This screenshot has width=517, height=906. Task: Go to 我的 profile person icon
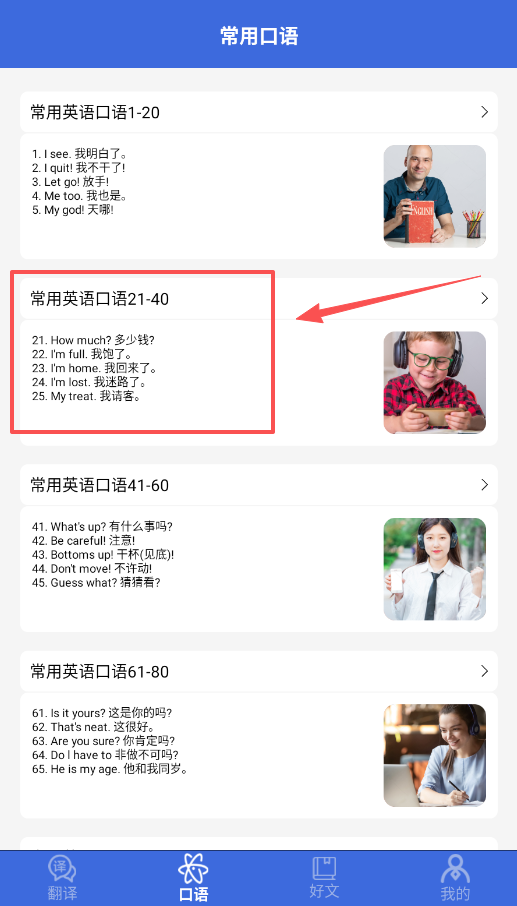pos(455,870)
